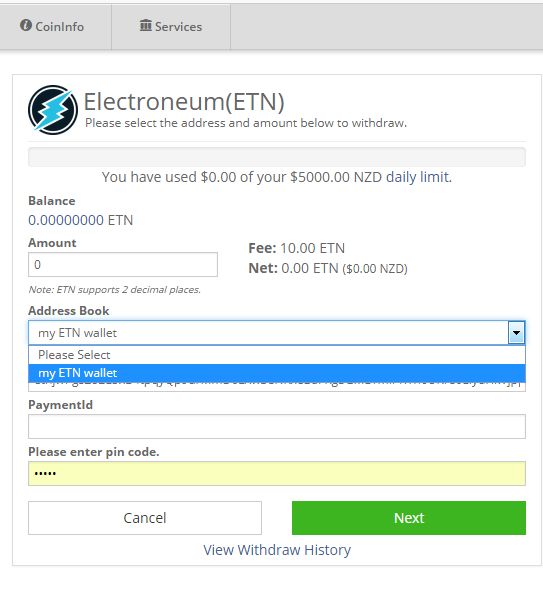This screenshot has height=597, width=543.
Task: Click the Amount input field
Action: (123, 264)
